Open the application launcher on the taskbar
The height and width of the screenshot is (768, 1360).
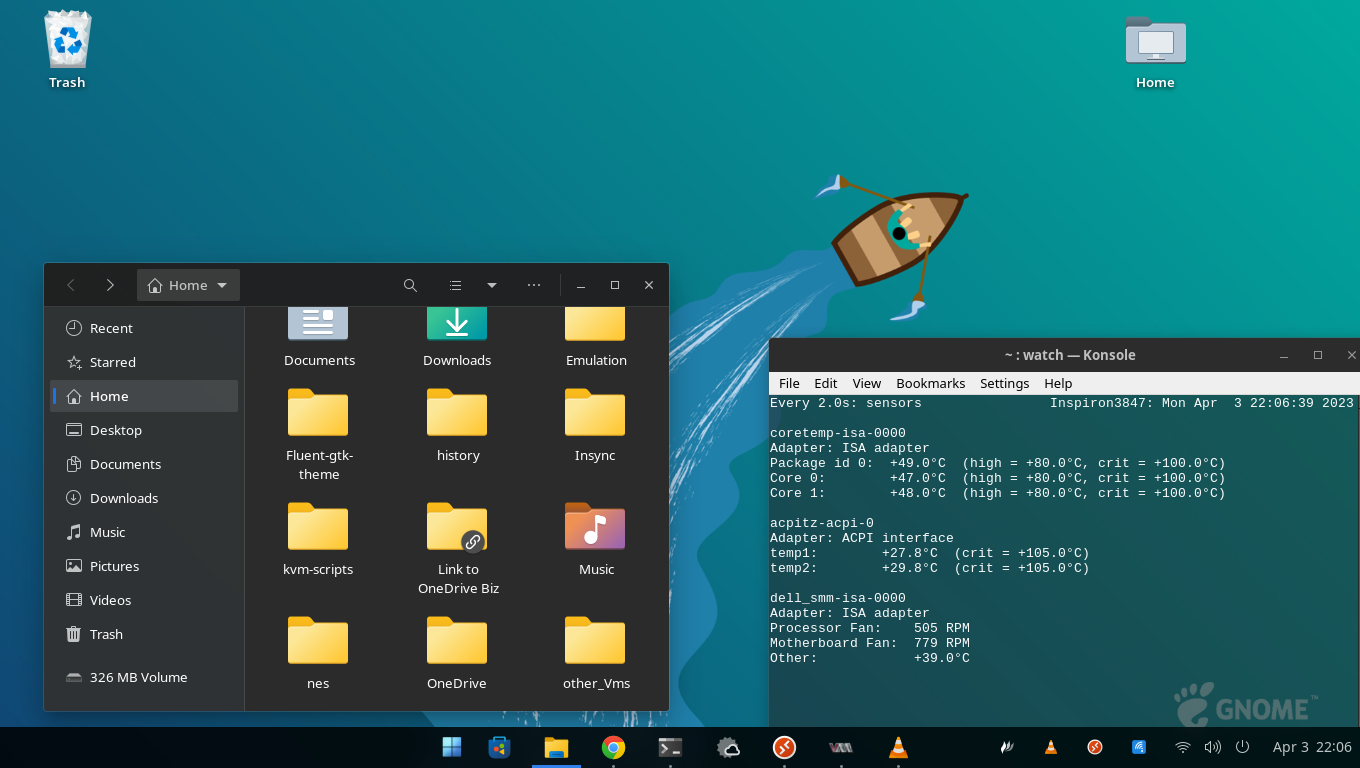pyautogui.click(x=451, y=747)
